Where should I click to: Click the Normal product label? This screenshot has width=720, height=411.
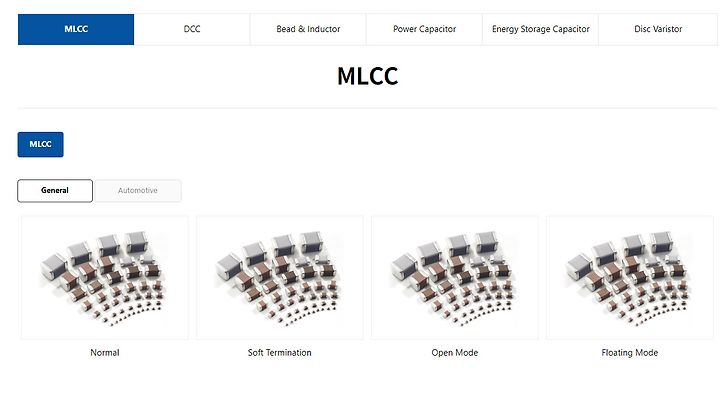[105, 353]
